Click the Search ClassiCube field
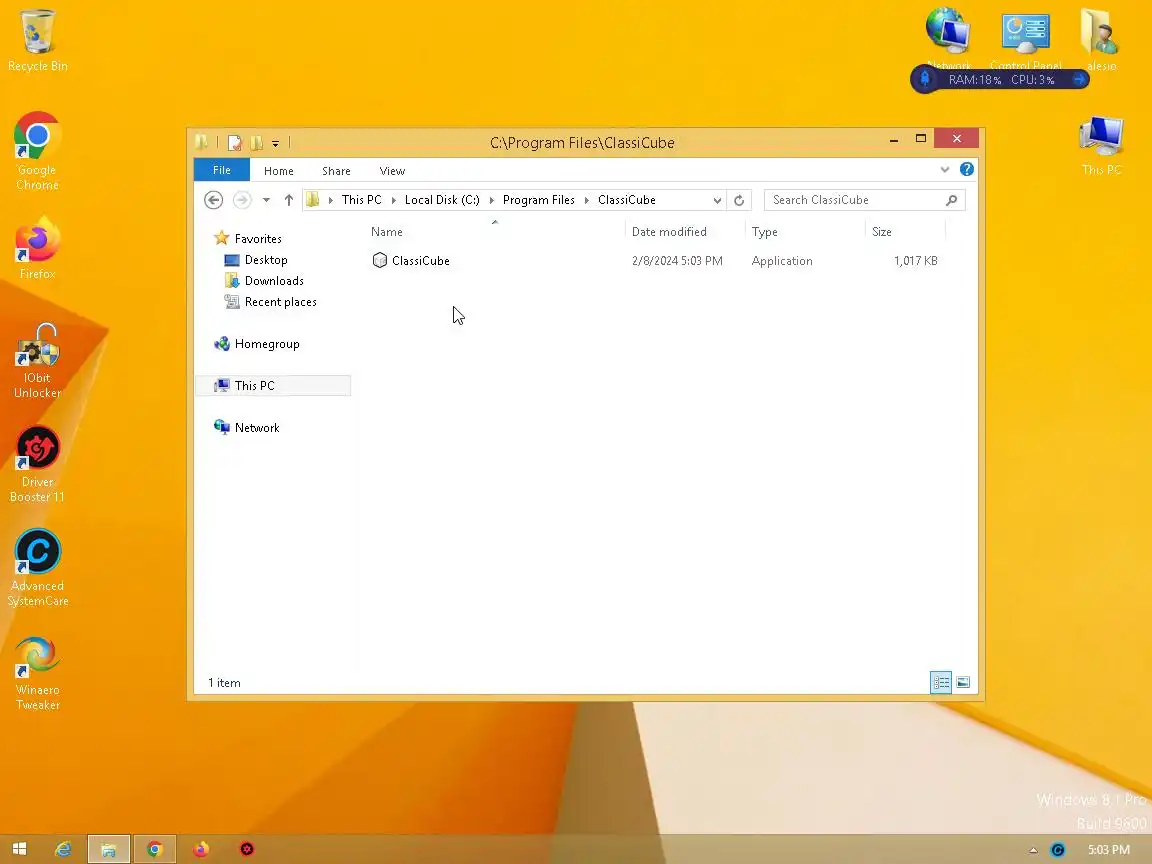Viewport: 1152px width, 864px height. 864,200
